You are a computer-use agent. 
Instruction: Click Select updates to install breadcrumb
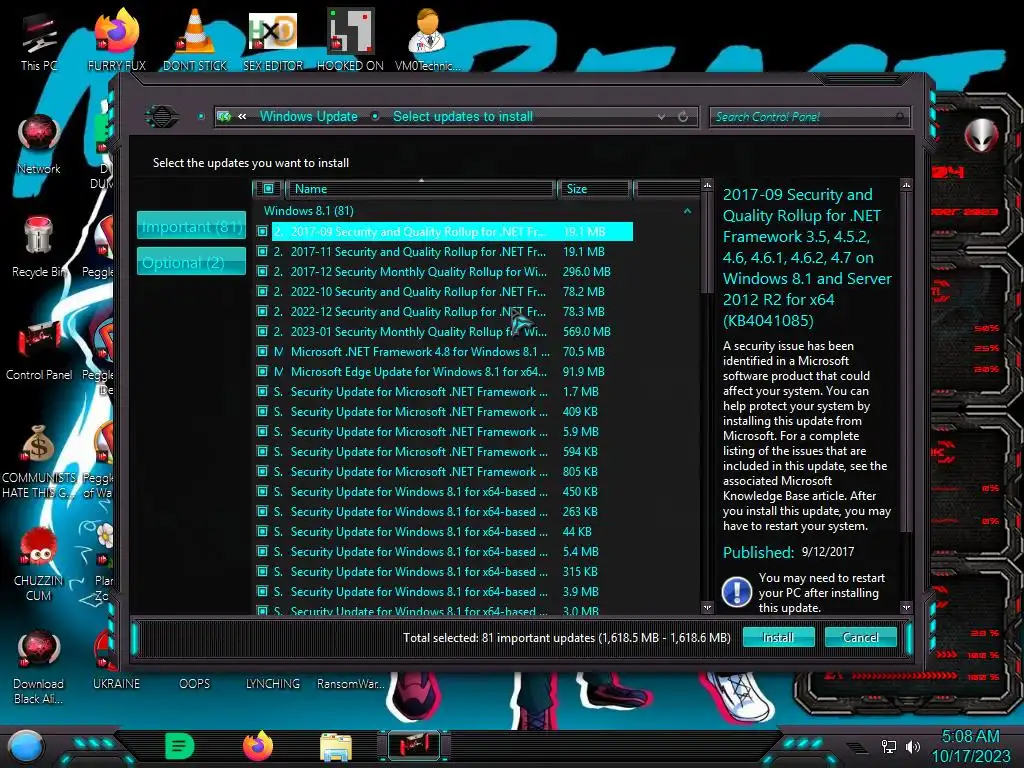pyautogui.click(x=462, y=116)
